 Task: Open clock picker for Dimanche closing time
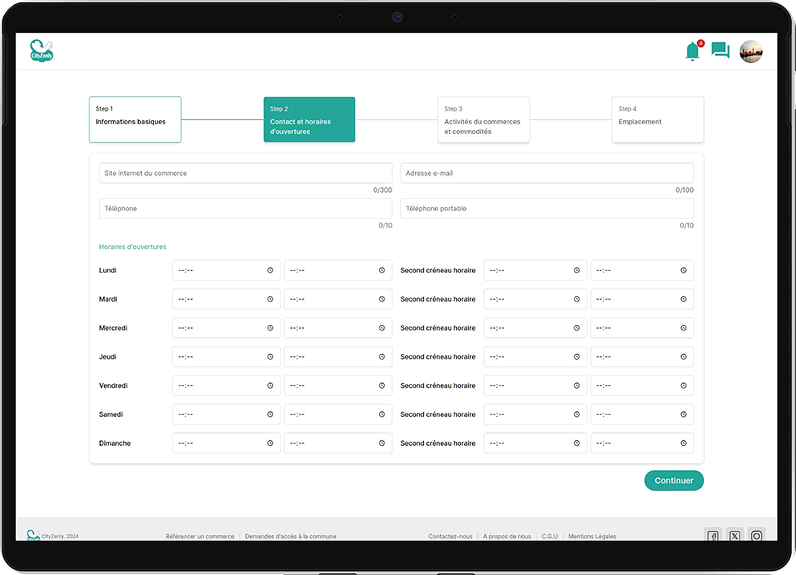point(382,444)
